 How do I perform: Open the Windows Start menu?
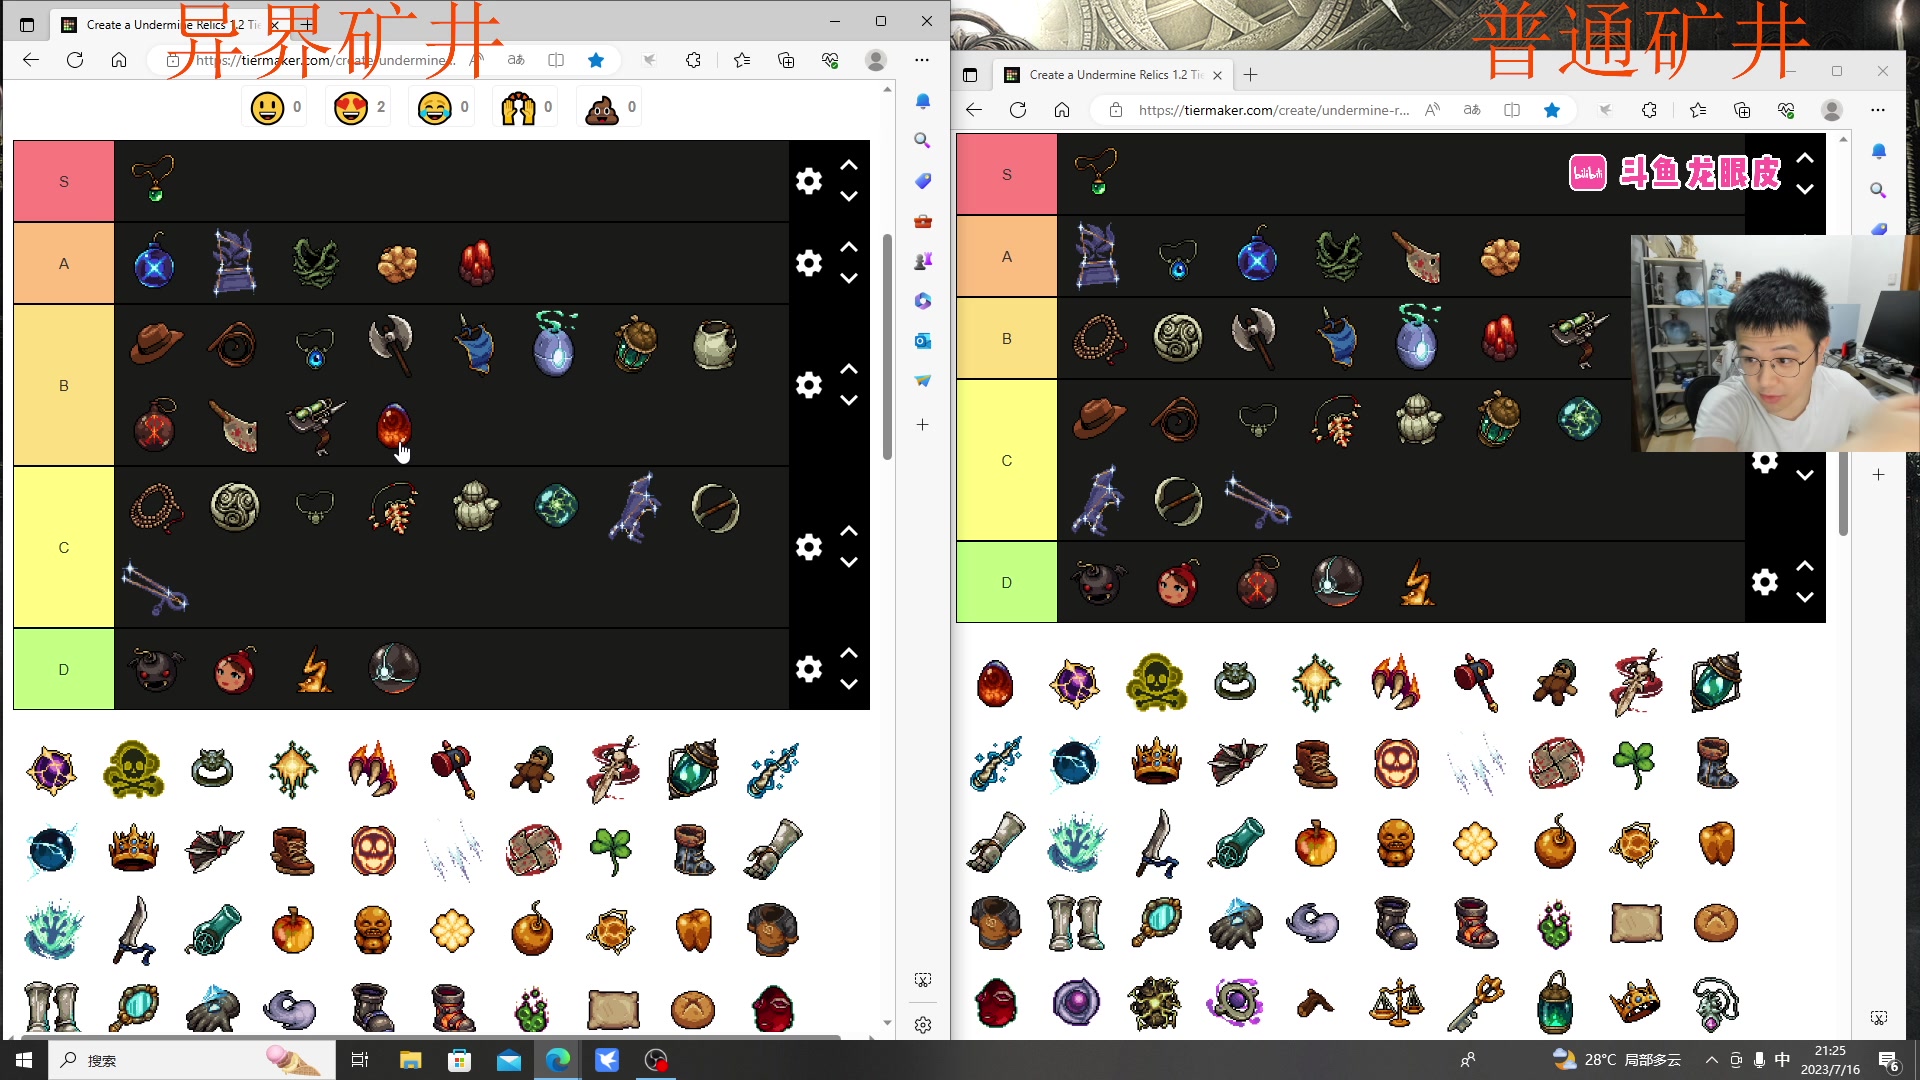(x=24, y=1060)
